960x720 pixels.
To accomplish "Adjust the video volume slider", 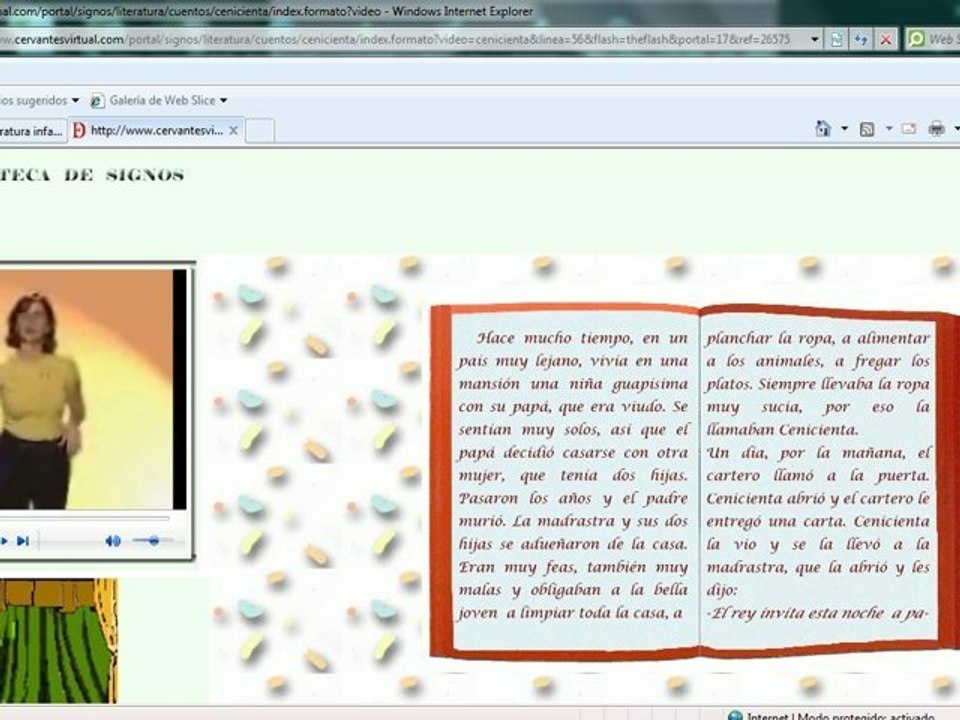I will [154, 541].
